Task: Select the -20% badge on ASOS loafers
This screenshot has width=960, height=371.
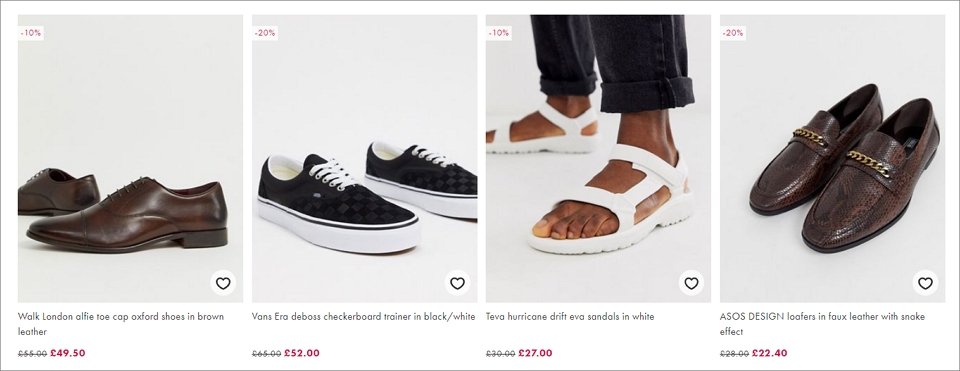Action: point(733,33)
